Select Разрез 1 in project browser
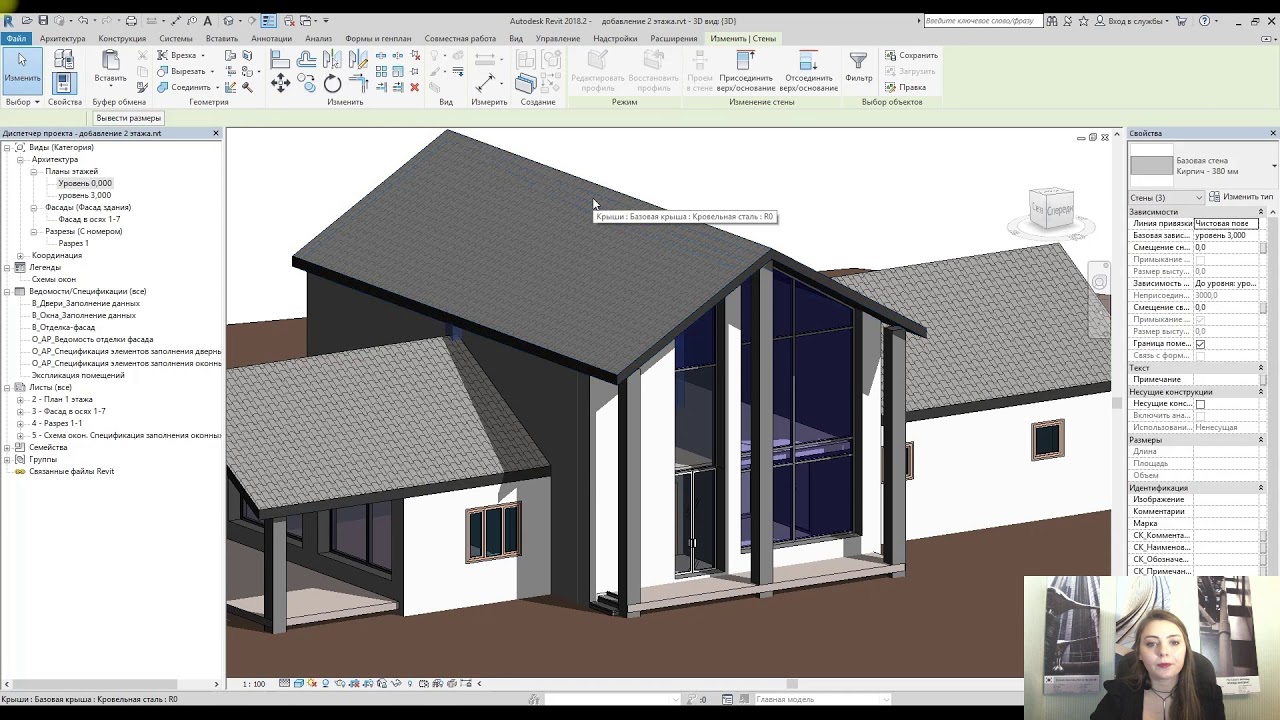 73,244
